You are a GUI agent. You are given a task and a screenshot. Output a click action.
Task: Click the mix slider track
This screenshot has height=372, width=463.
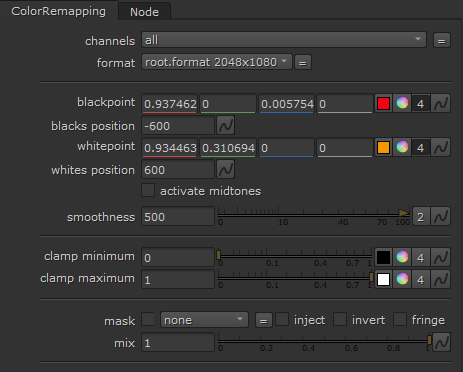tap(324, 341)
